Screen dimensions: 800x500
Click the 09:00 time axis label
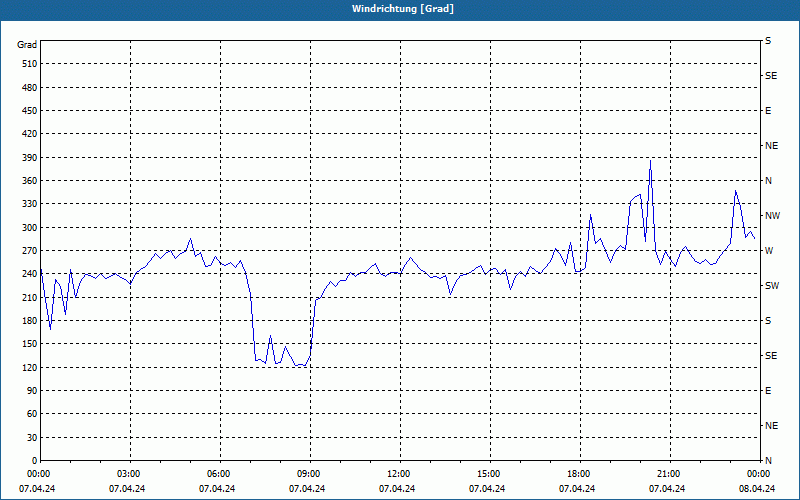[x=309, y=474]
